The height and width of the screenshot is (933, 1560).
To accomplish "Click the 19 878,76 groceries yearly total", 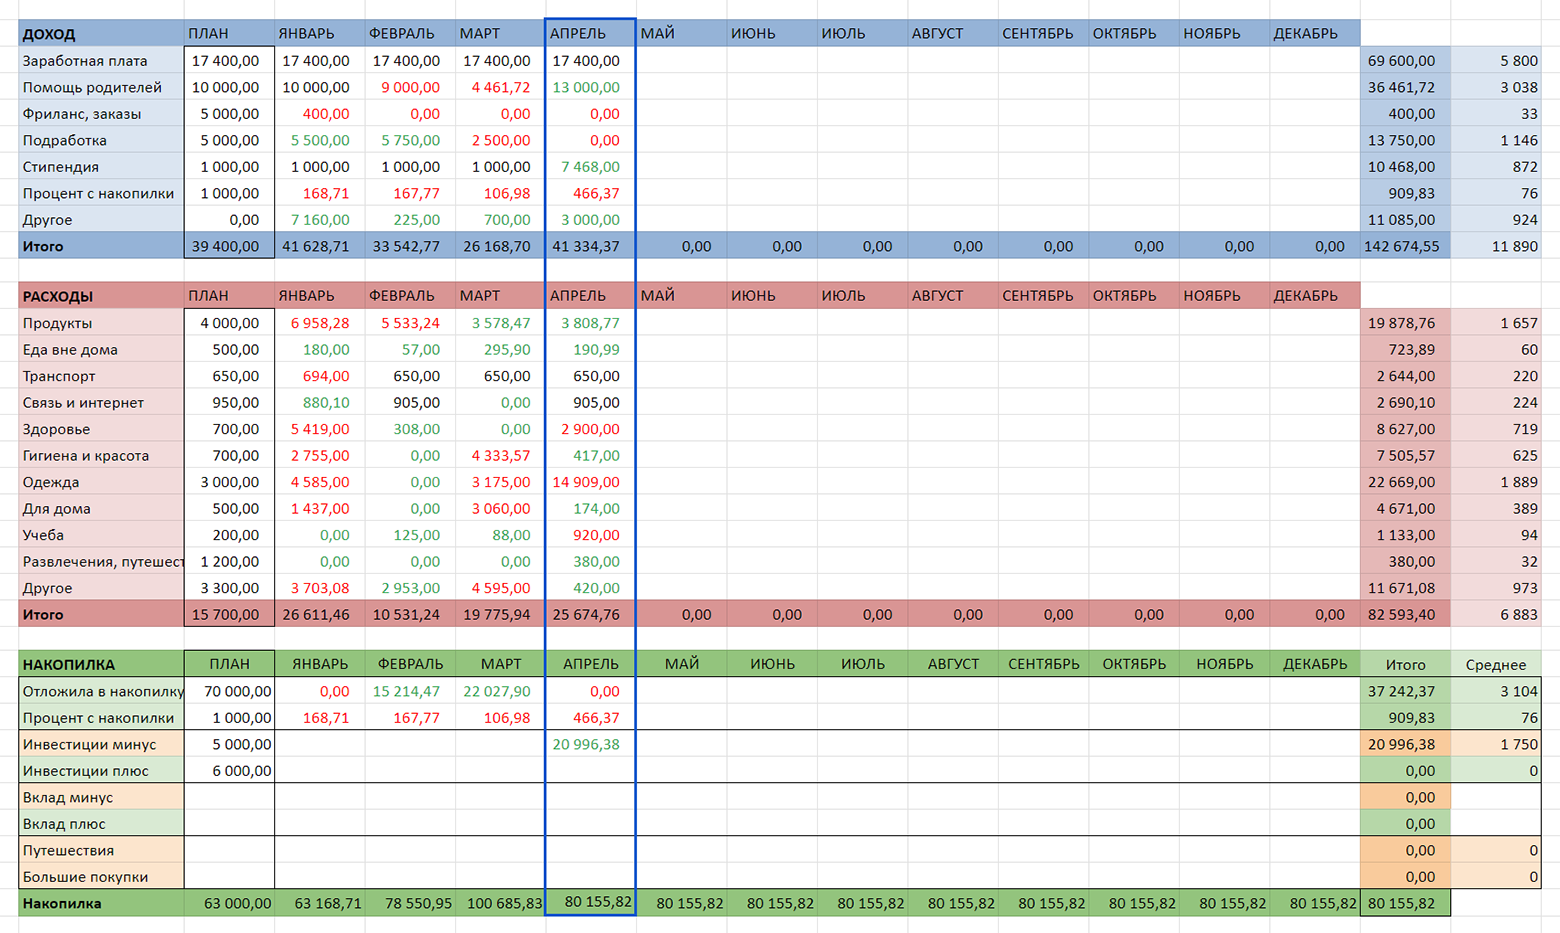I will 1405,323.
